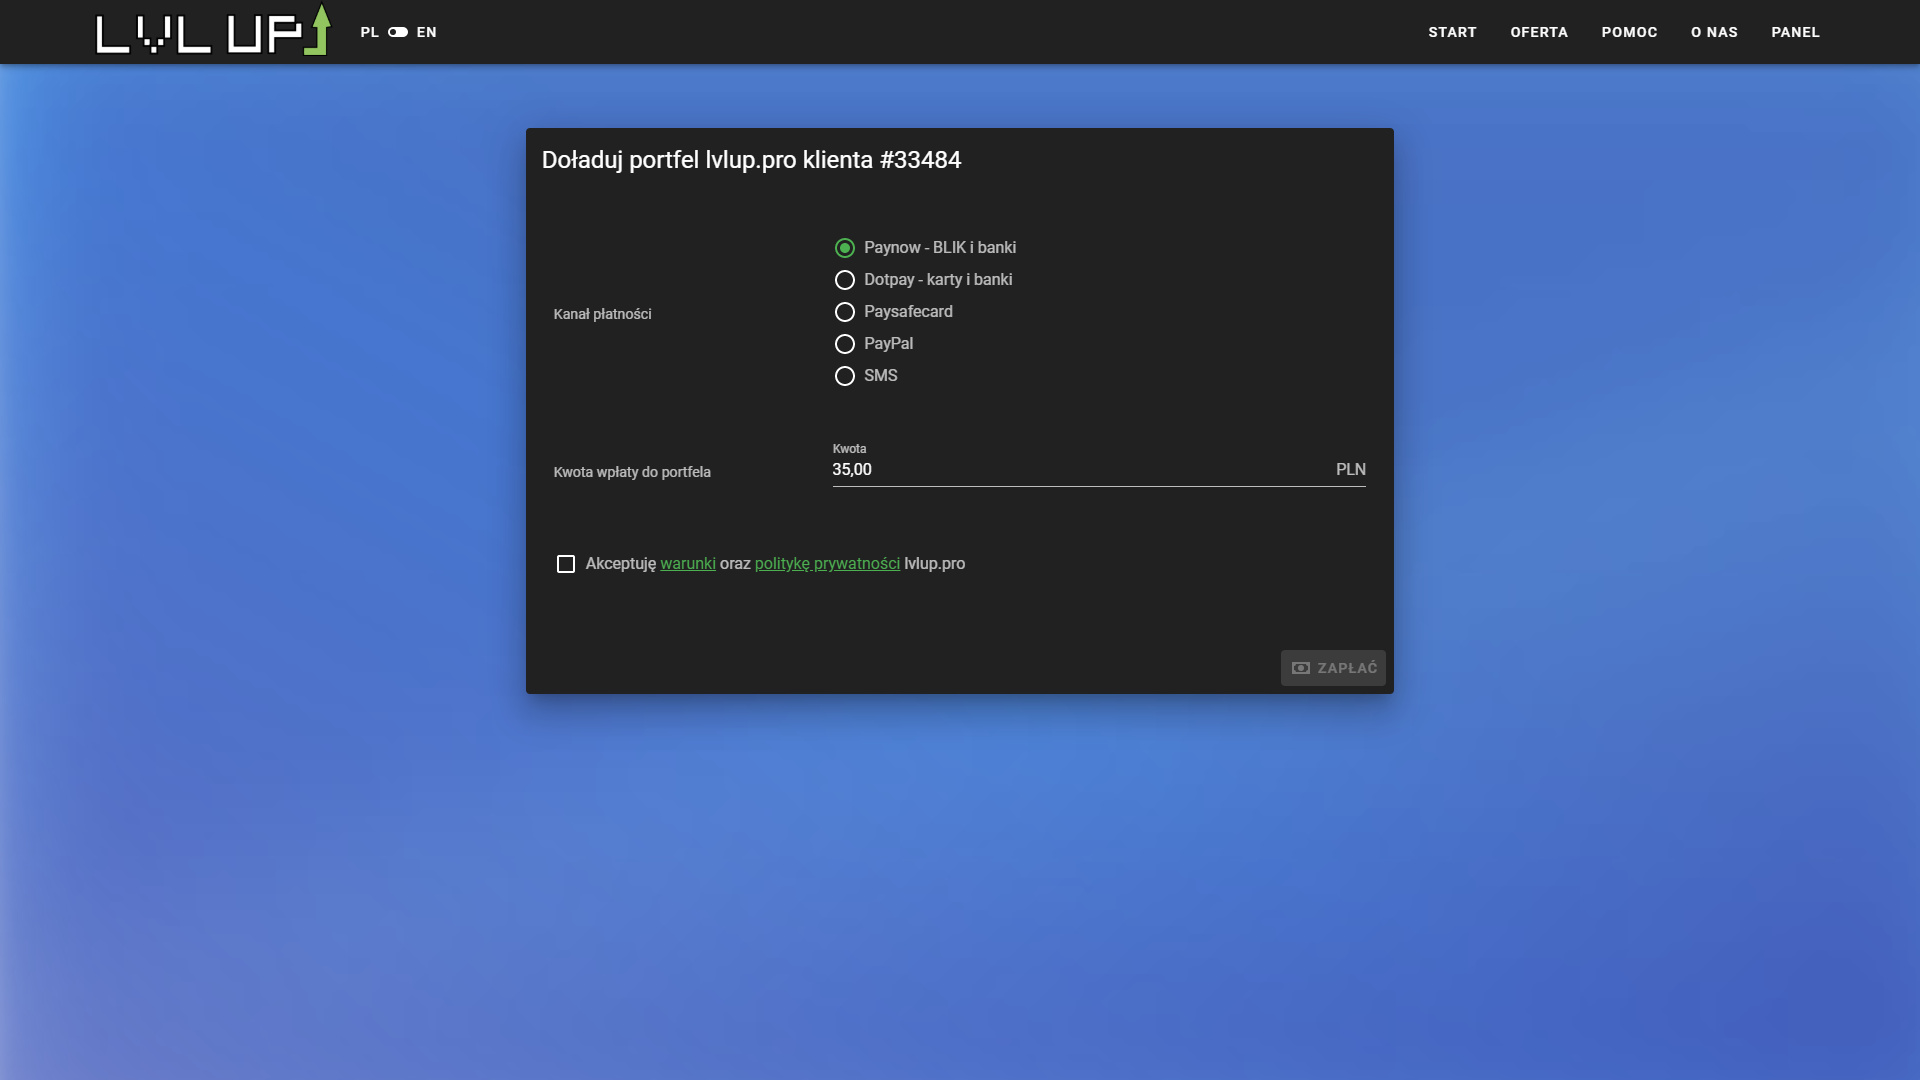This screenshot has height=1080, width=1920.
Task: Open the O NAS page
Action: click(1714, 32)
